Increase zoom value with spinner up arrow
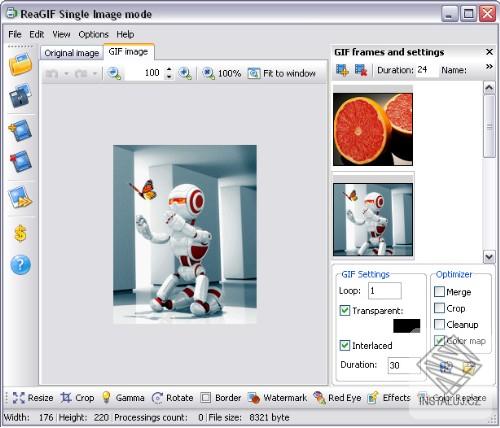The image size is (500, 428). tap(169, 69)
